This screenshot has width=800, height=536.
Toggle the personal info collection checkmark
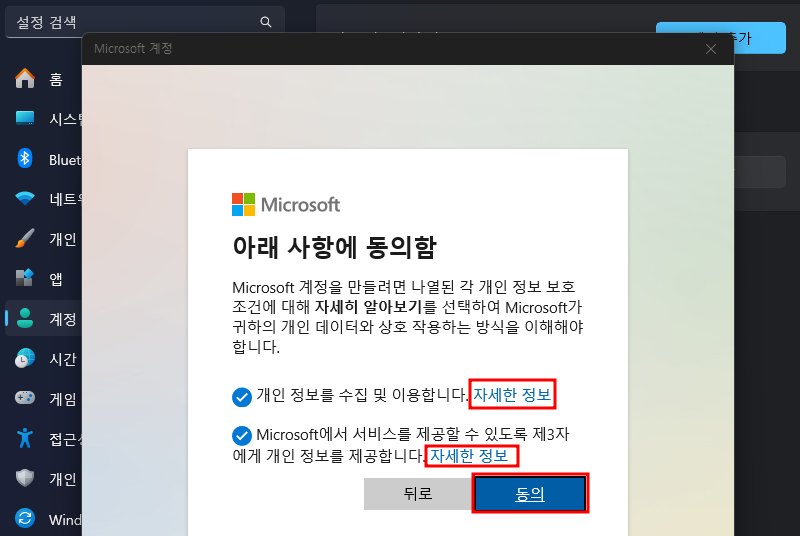pos(242,397)
